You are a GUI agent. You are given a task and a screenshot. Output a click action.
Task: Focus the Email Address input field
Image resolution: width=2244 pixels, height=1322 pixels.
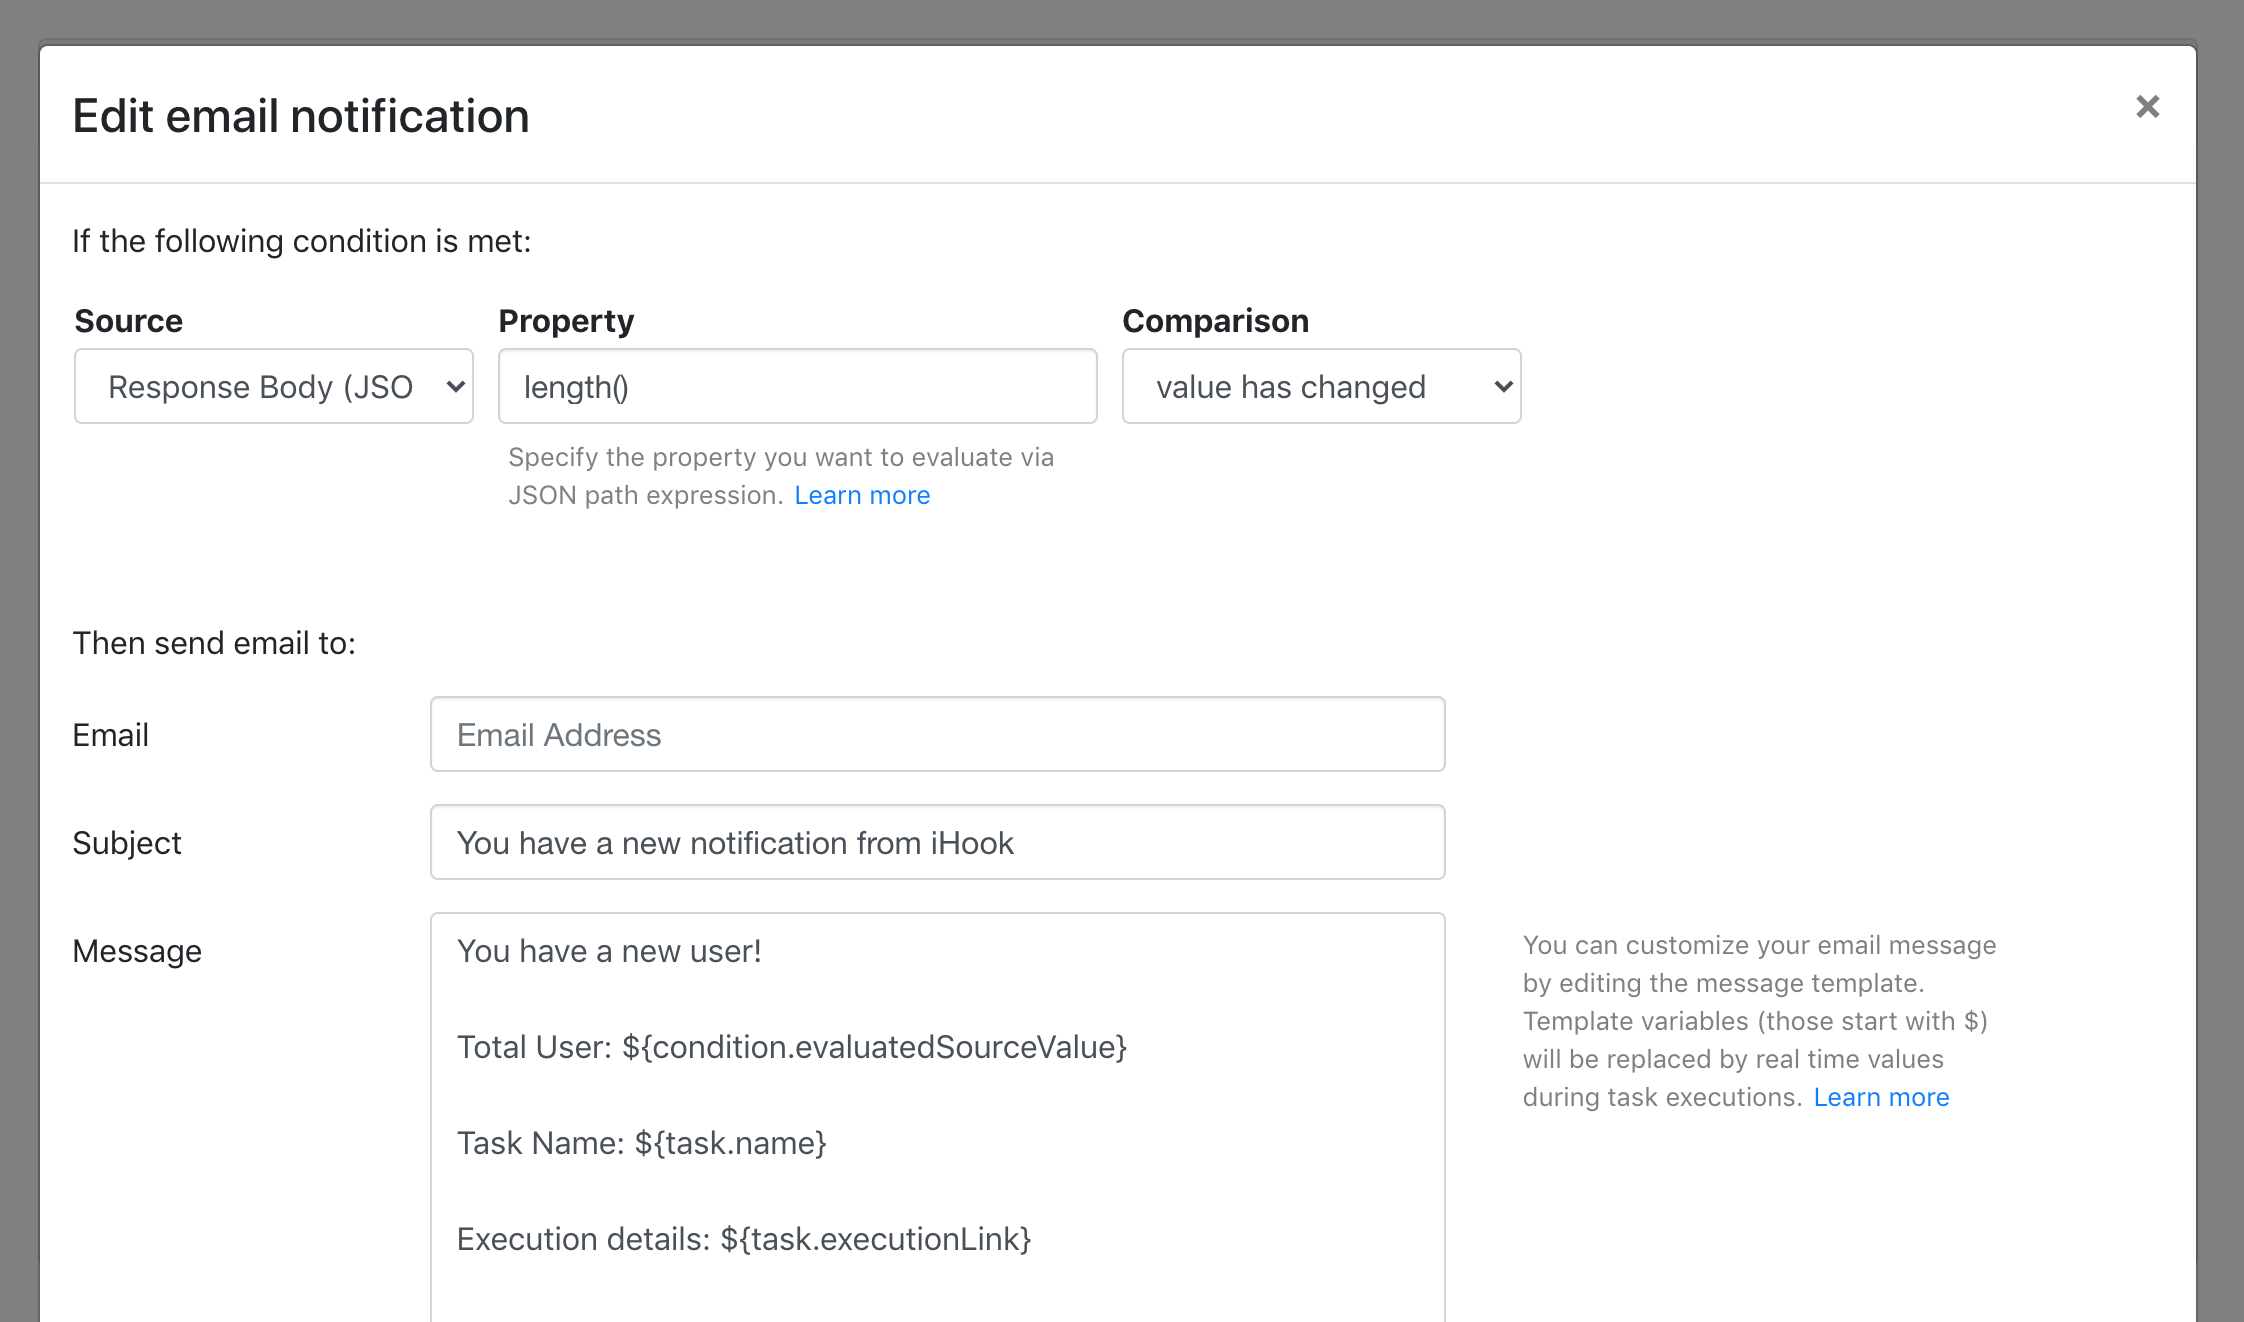(937, 734)
